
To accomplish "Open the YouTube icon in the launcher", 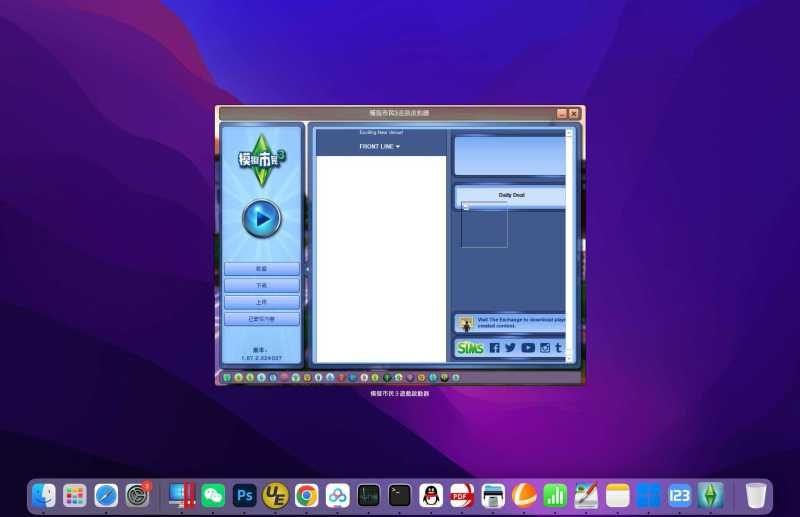I will point(528,348).
